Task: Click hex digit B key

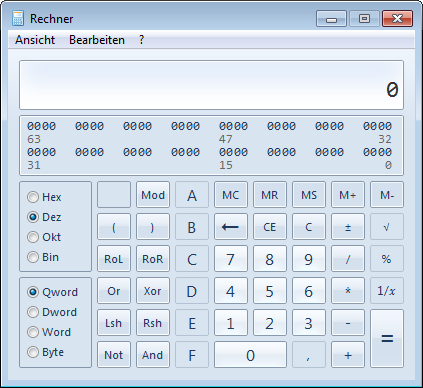Action: (x=192, y=227)
